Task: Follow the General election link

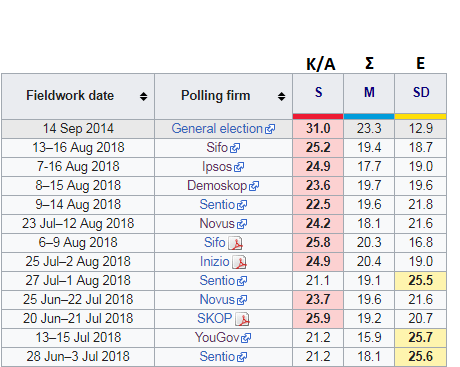Action: [x=217, y=128]
